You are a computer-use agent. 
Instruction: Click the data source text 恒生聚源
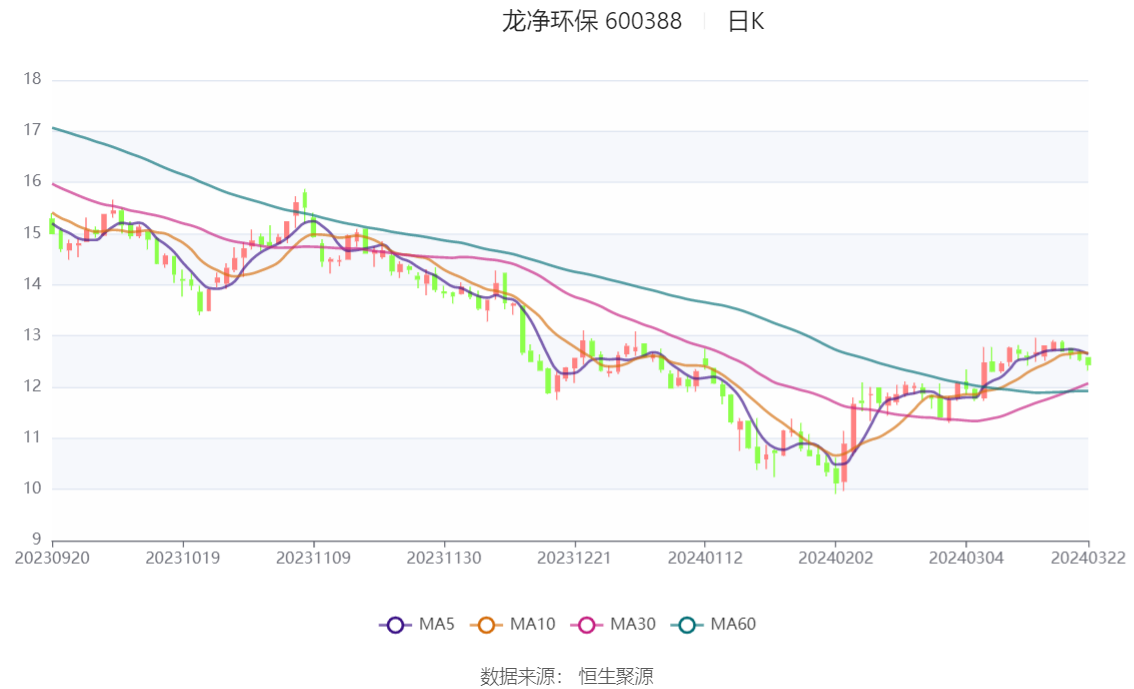tap(616, 676)
